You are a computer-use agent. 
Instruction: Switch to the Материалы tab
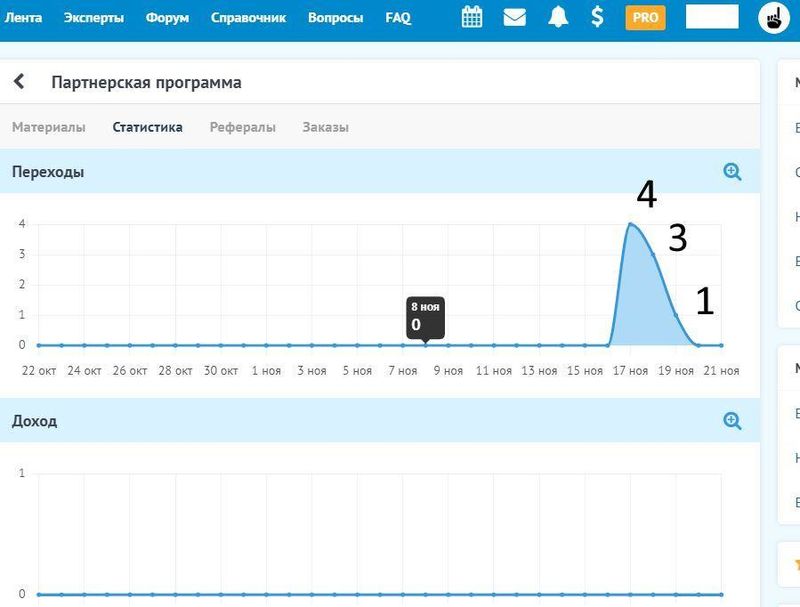click(x=48, y=127)
